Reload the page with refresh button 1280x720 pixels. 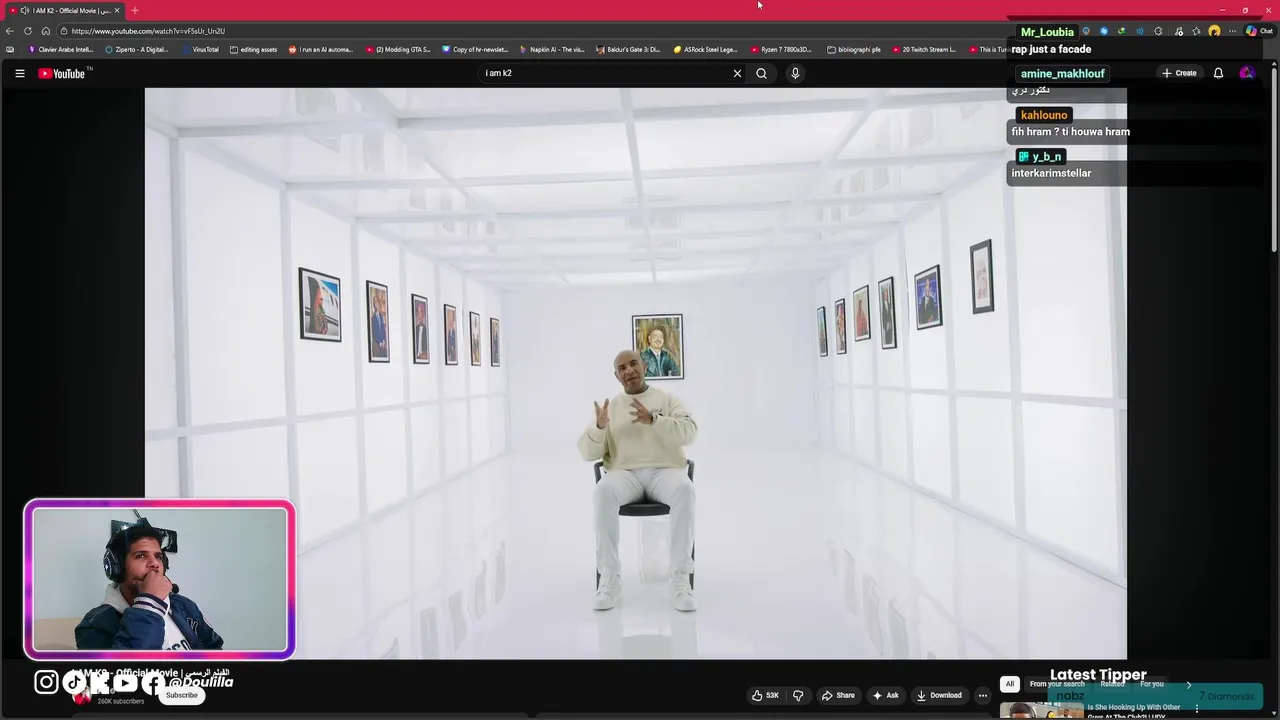point(27,31)
